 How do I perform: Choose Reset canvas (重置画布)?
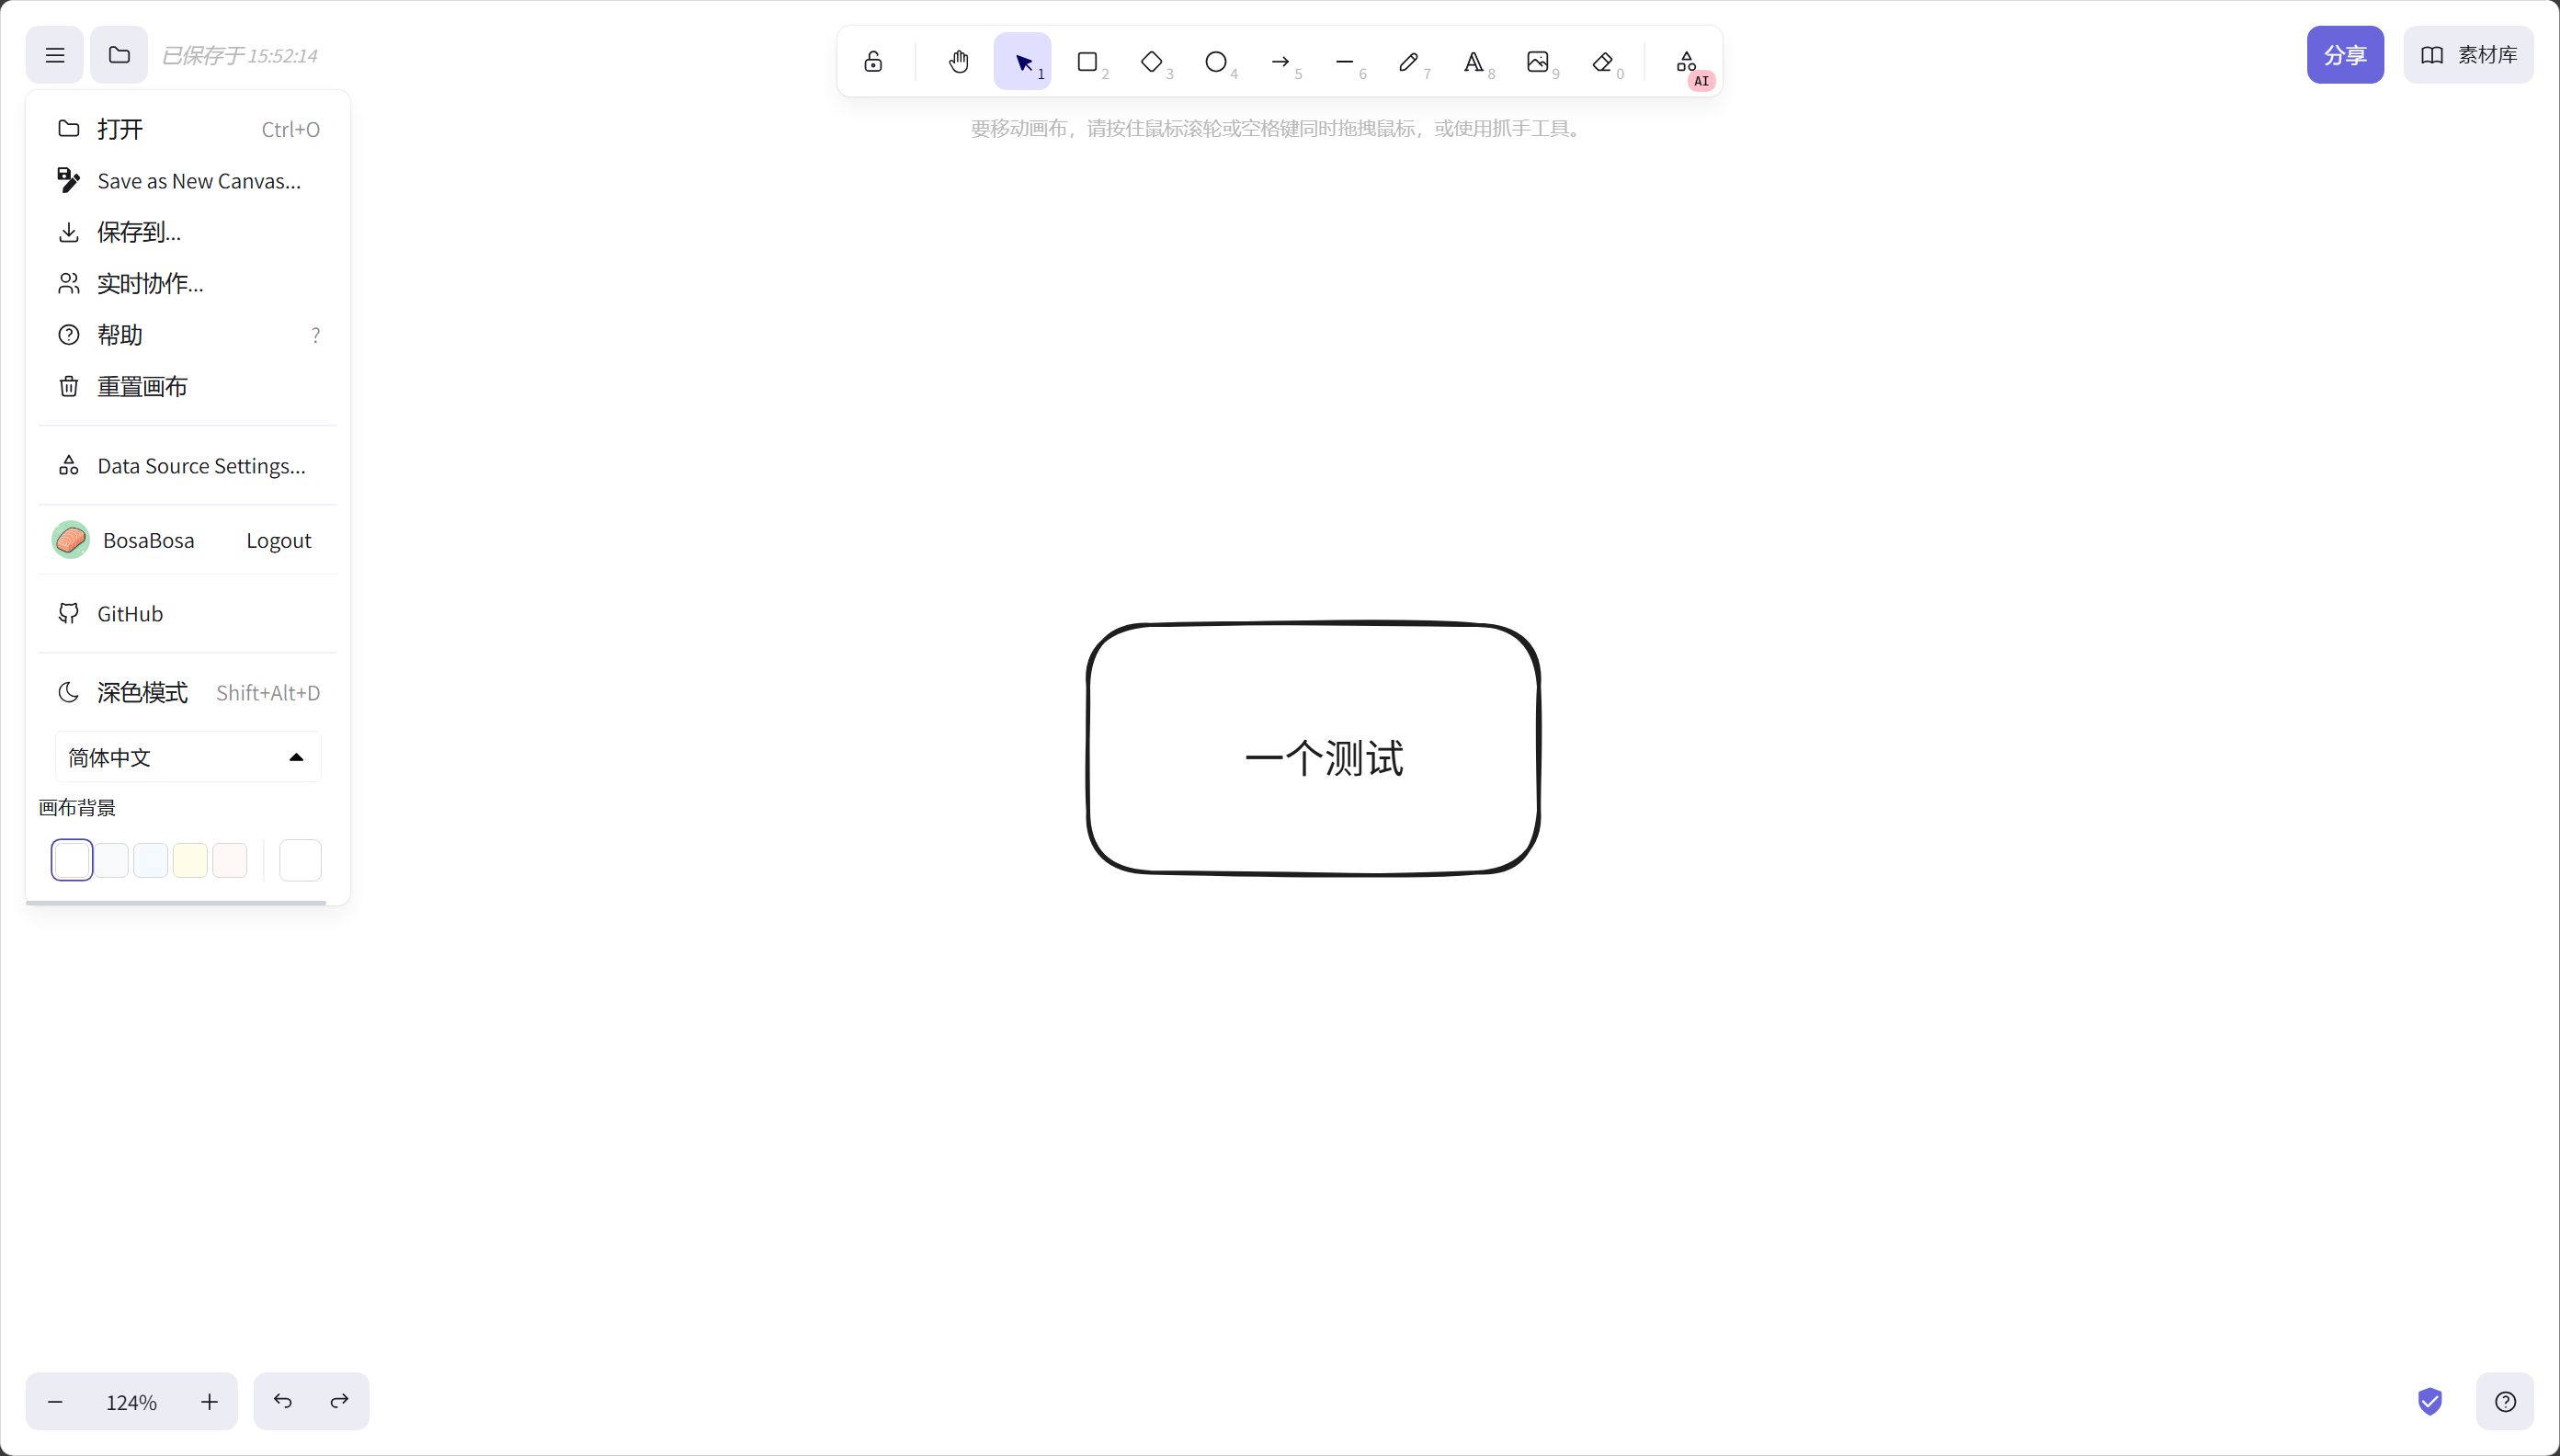188,387
